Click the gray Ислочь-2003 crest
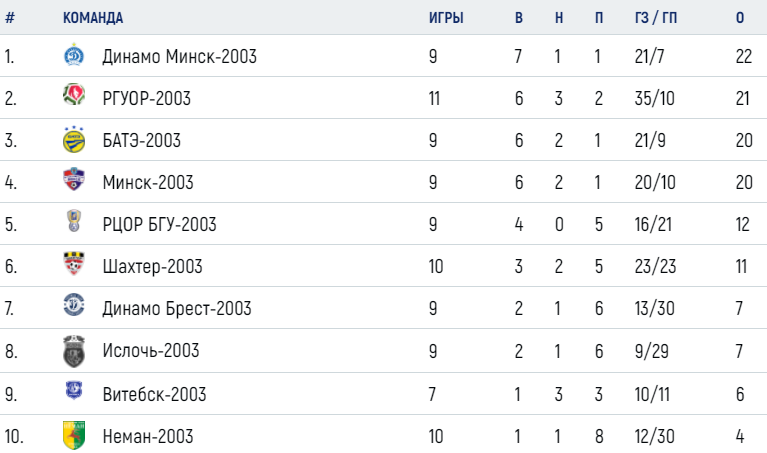The height and width of the screenshot is (453, 767). [74, 351]
